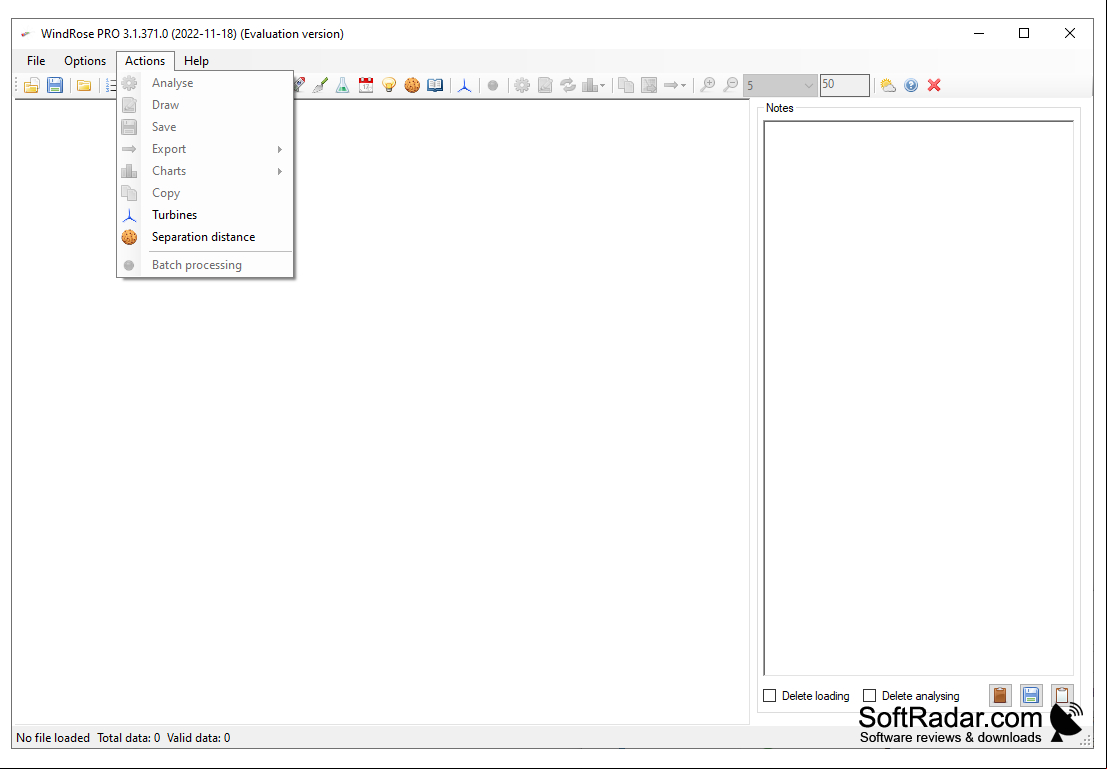Open the Help menu
1107x769 pixels.
pos(196,61)
